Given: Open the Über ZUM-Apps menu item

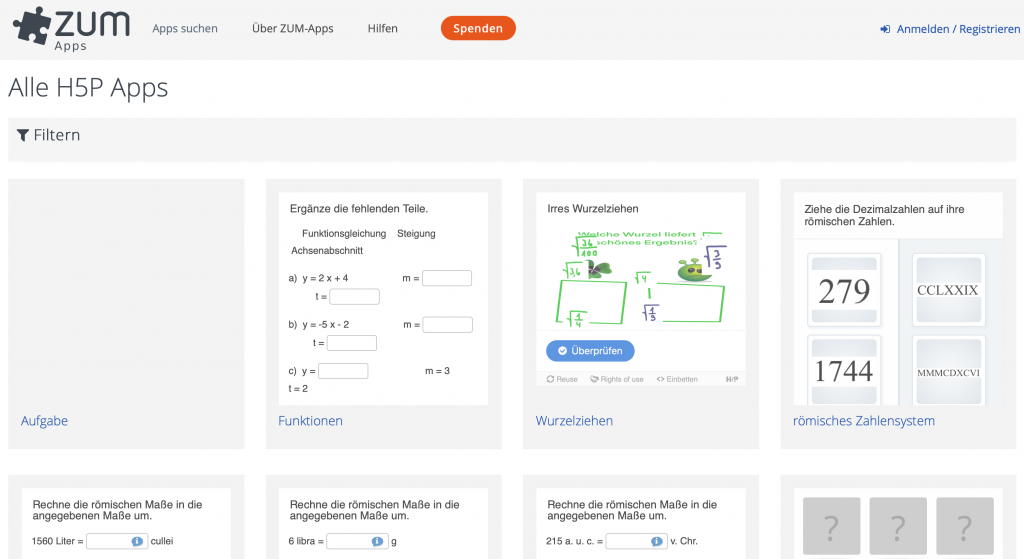Looking at the screenshot, I should tap(293, 29).
